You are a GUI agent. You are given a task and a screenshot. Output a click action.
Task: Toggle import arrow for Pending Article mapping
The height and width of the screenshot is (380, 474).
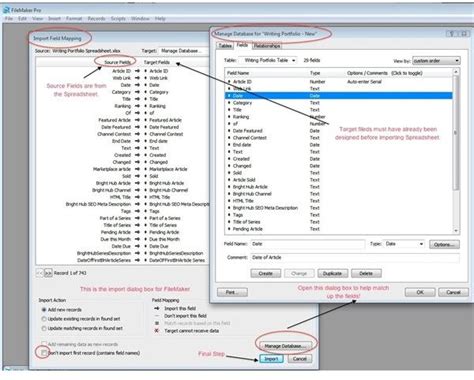coord(137,232)
